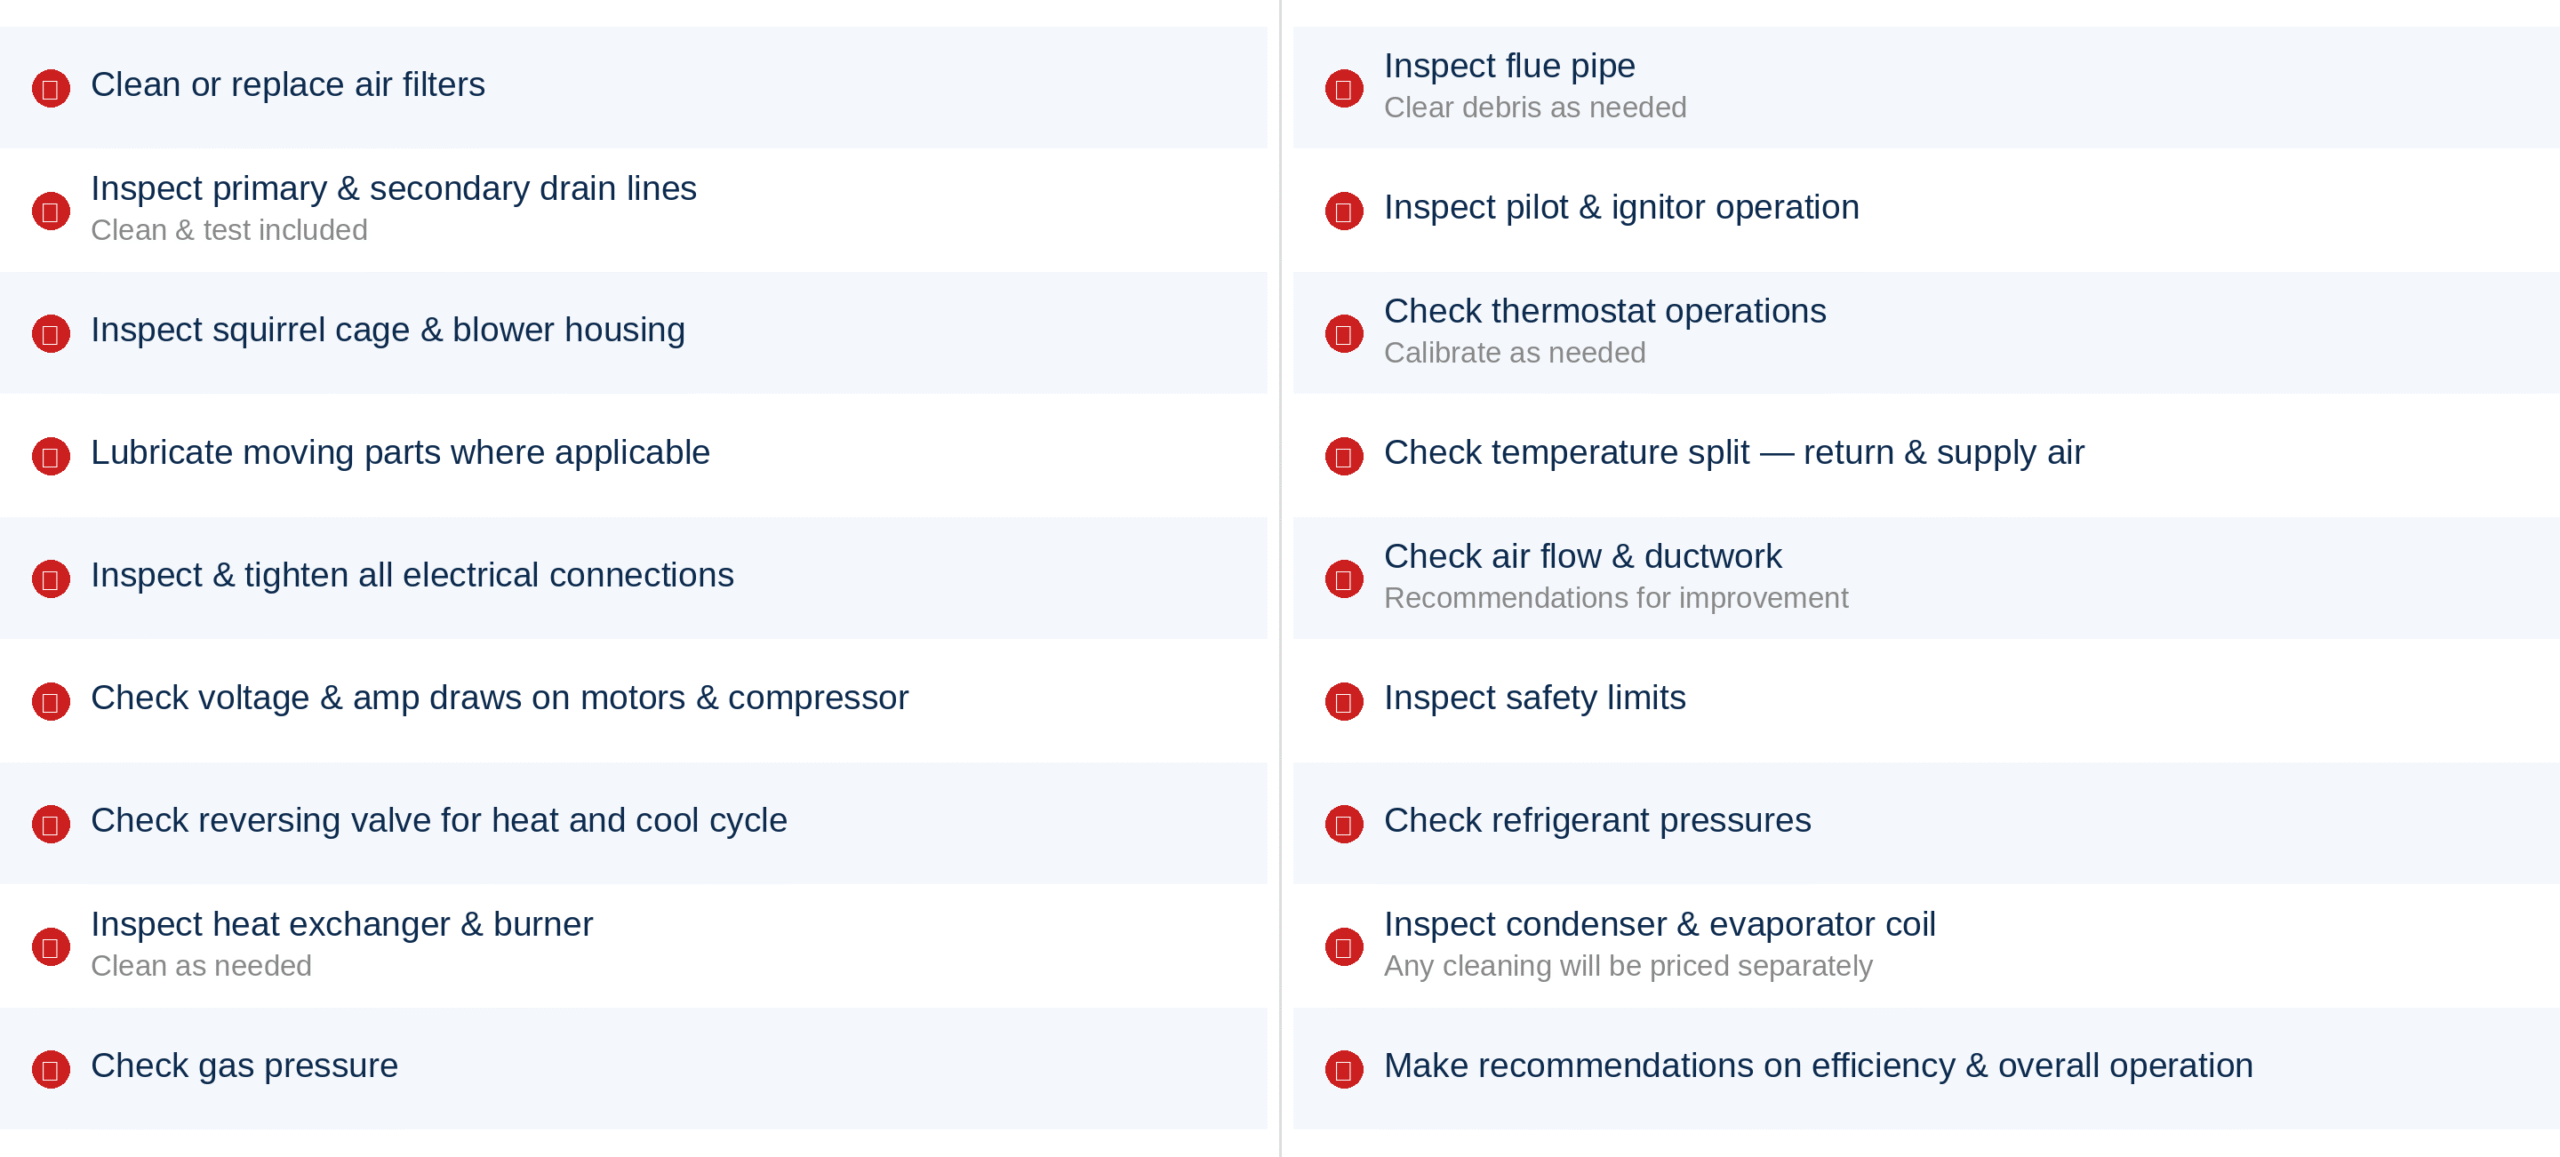Viewport: 2560px width, 1157px height.
Task: Select the Inspect primary & secondary drain lines item
Action: pos(393,189)
